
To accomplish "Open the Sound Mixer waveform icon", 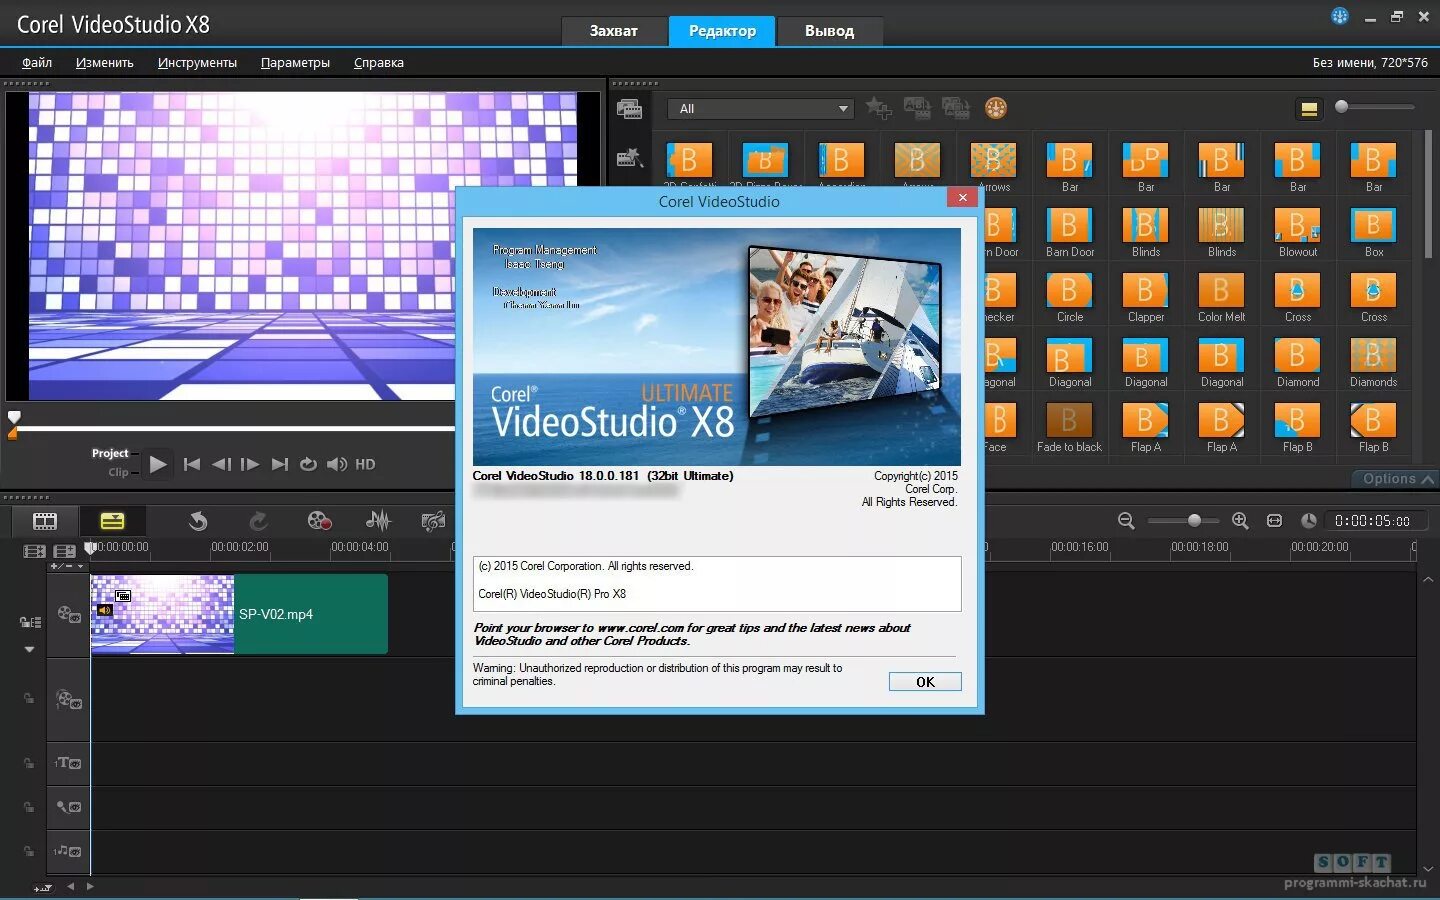I will (x=378, y=521).
